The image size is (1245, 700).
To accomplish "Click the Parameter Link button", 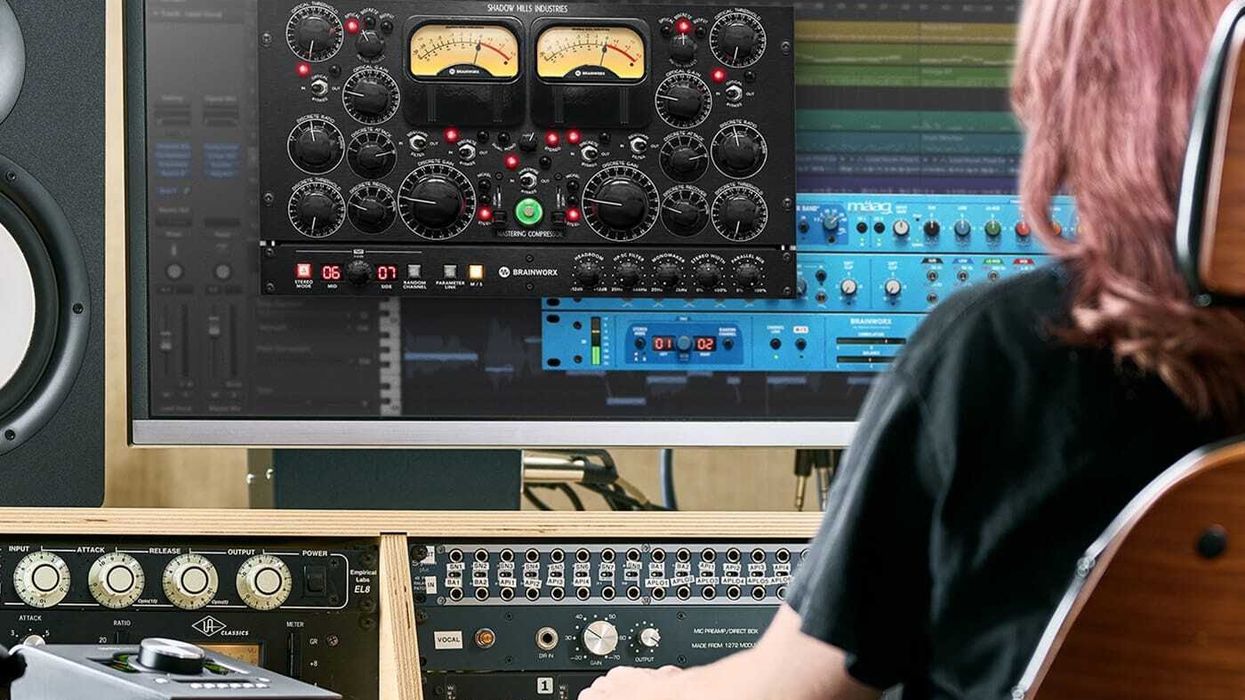I will (449, 272).
